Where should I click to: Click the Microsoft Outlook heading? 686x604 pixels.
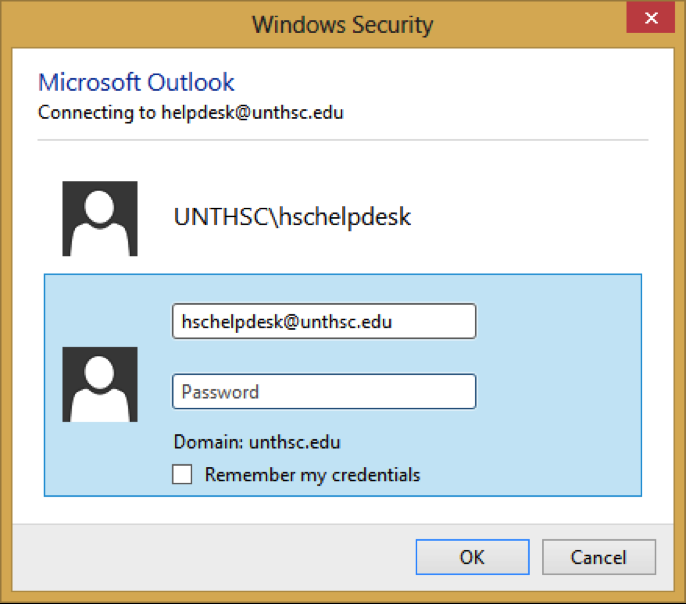click(136, 82)
